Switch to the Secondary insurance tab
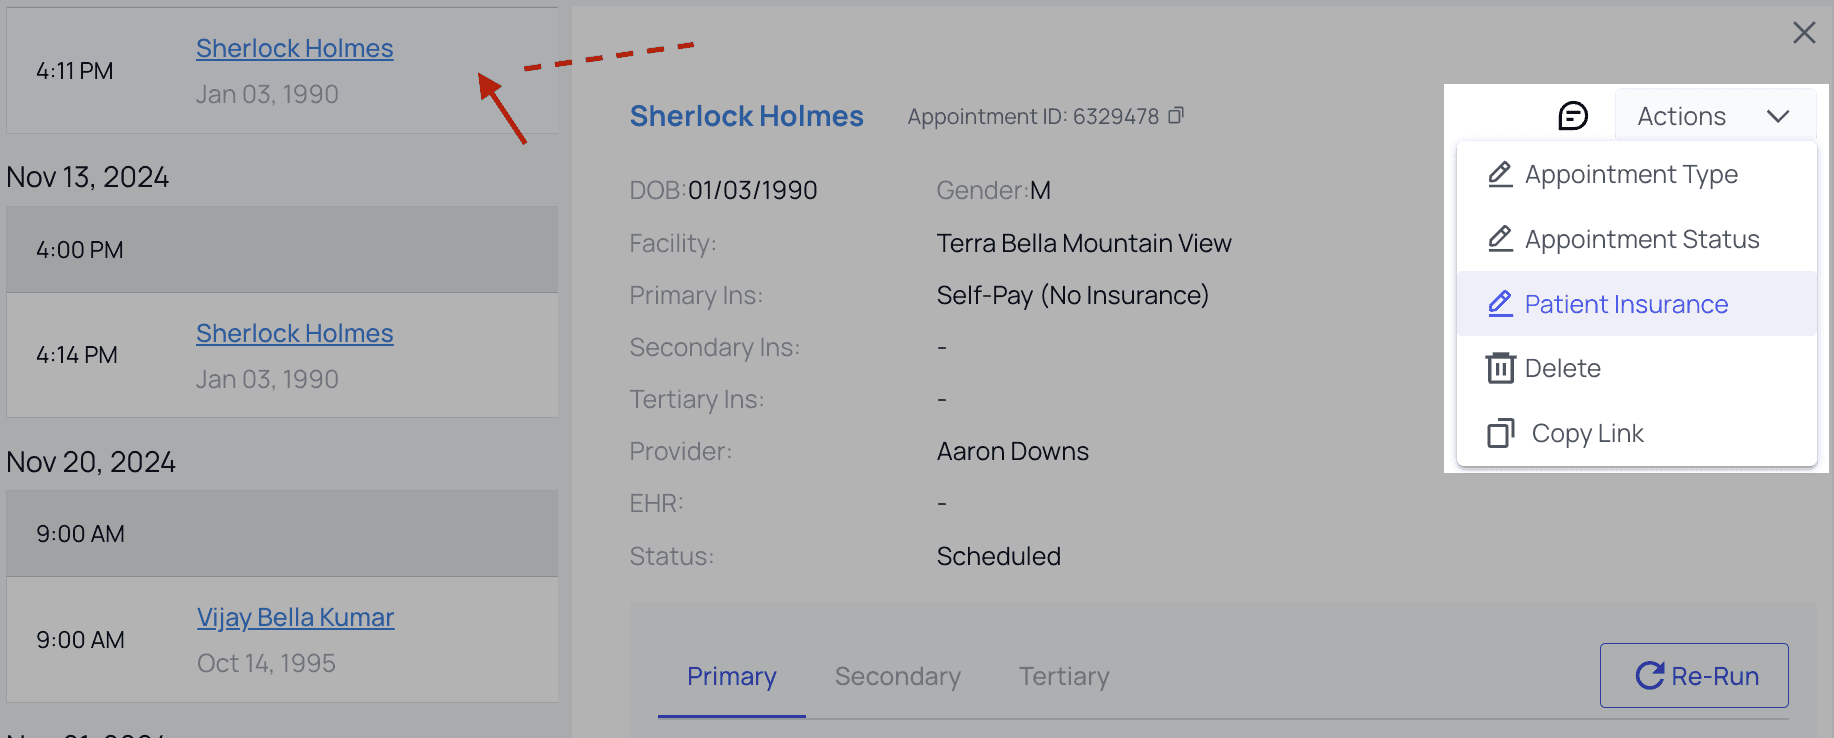This screenshot has width=1834, height=738. click(897, 677)
